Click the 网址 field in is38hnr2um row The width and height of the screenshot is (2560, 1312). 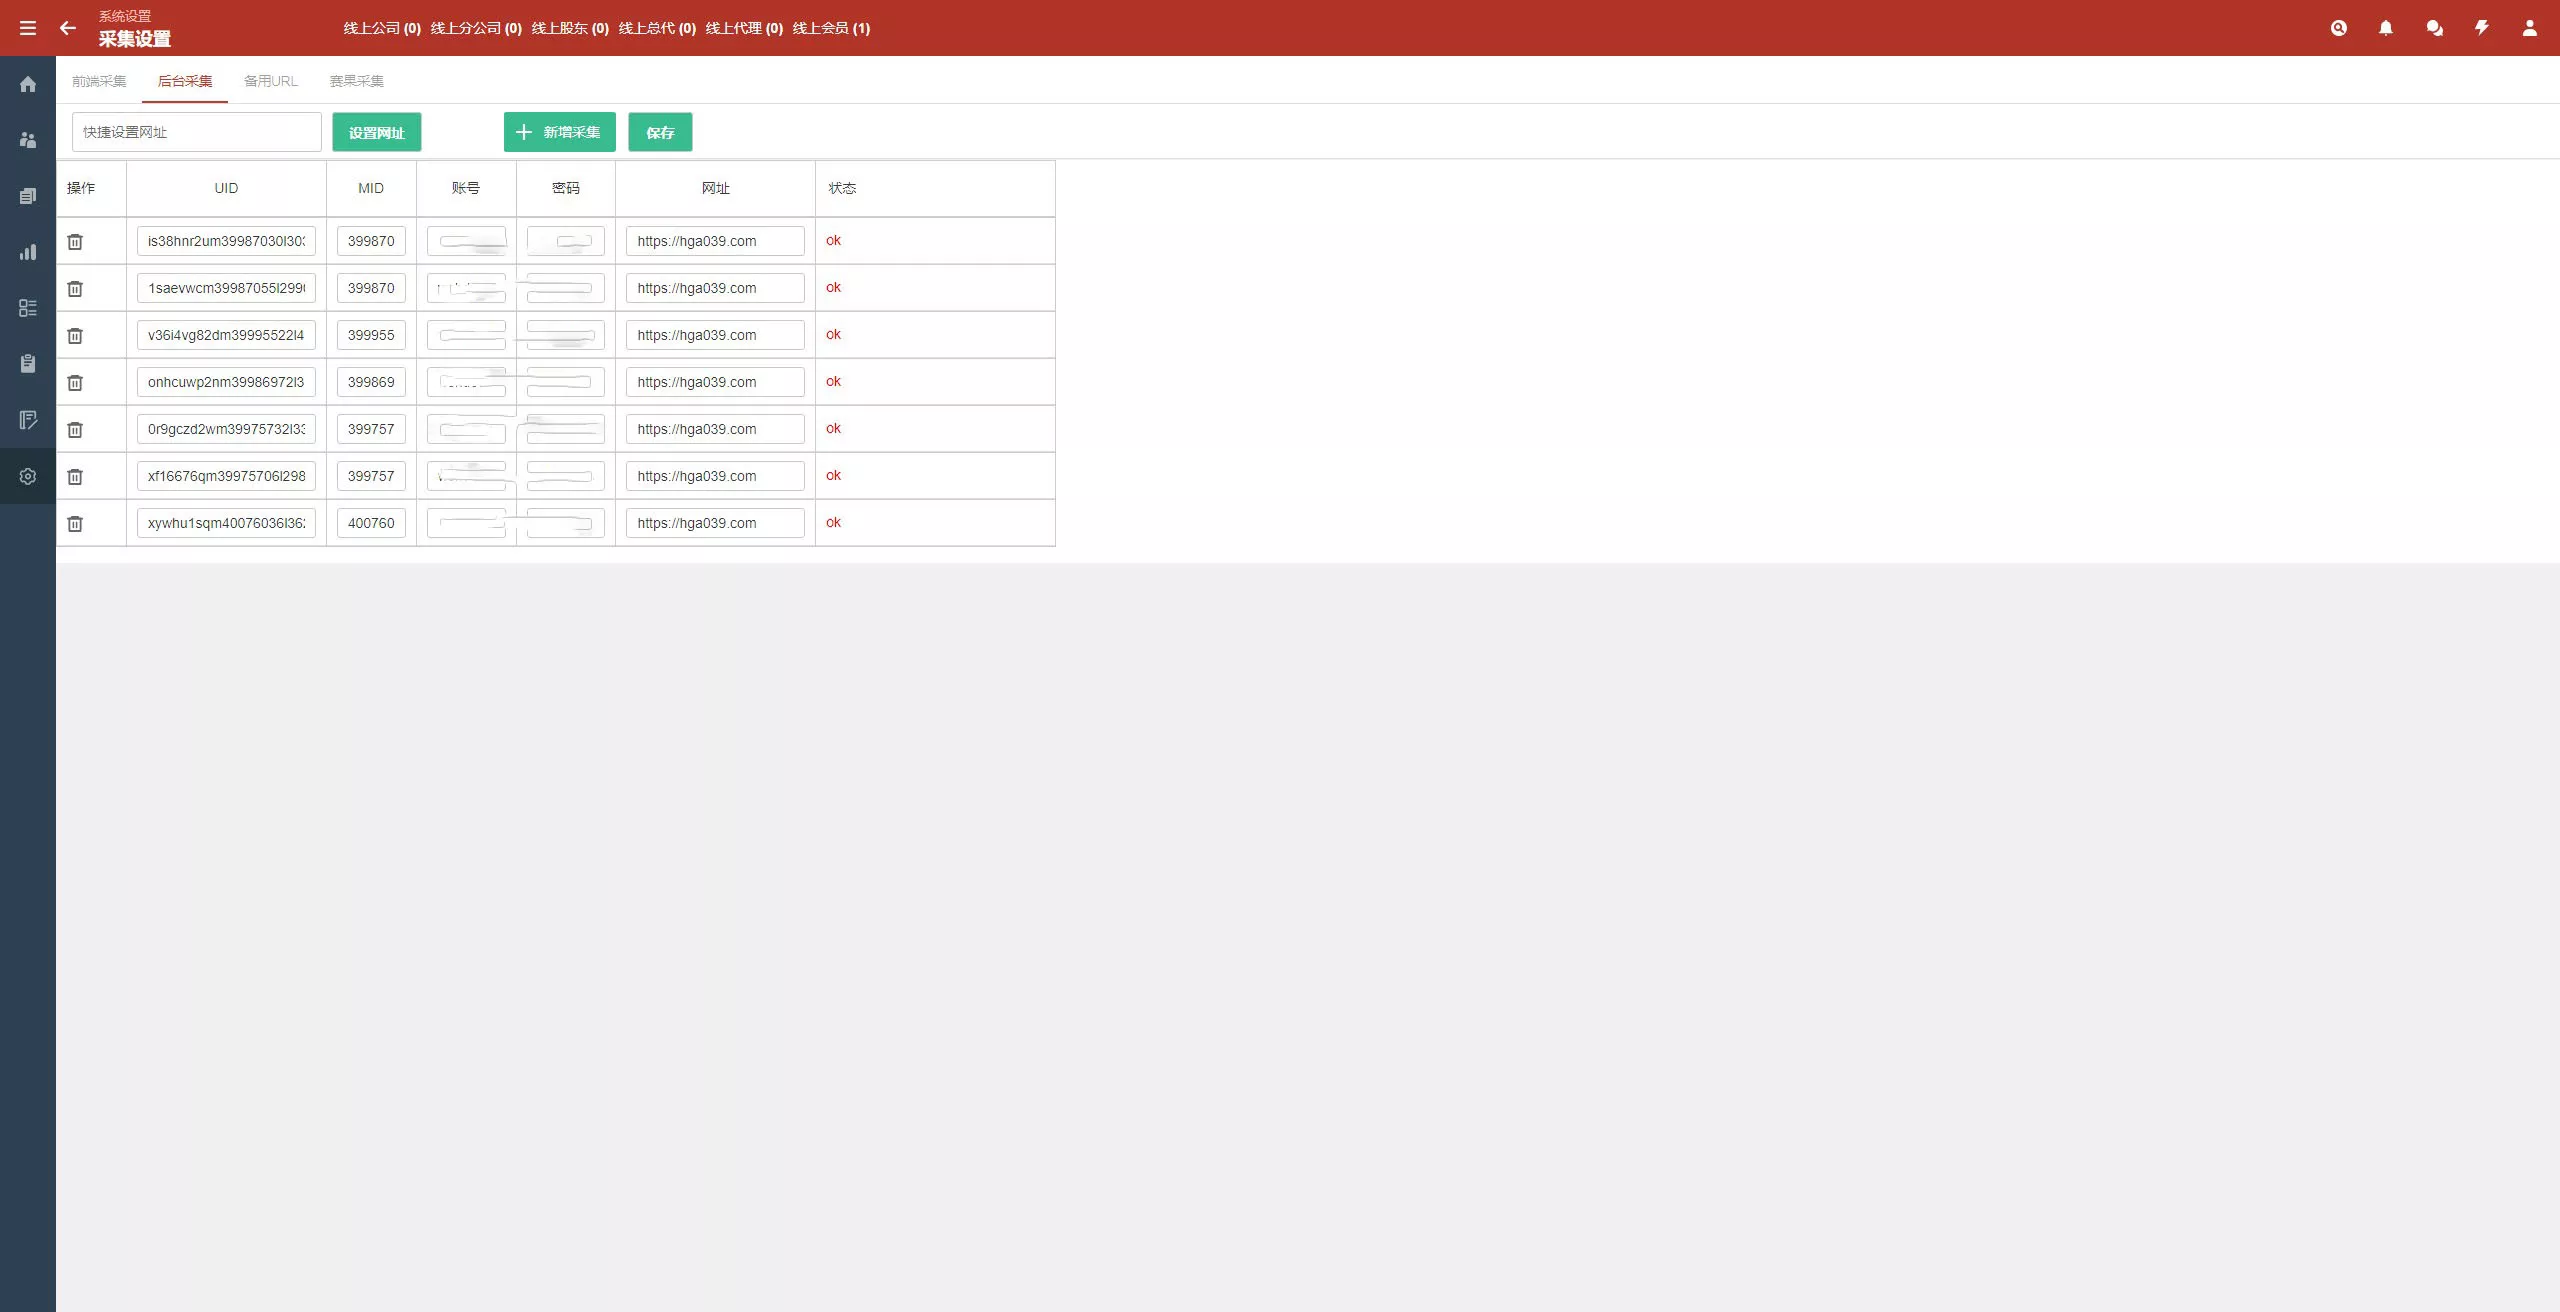click(715, 241)
